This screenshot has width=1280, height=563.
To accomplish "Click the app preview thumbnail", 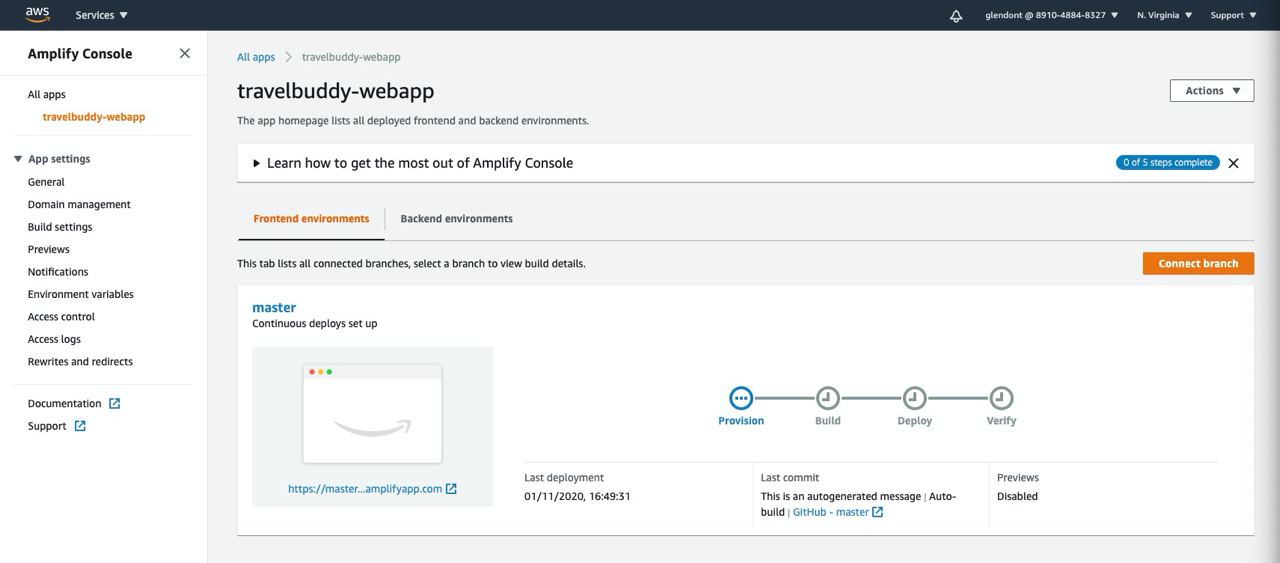I will pos(372,414).
